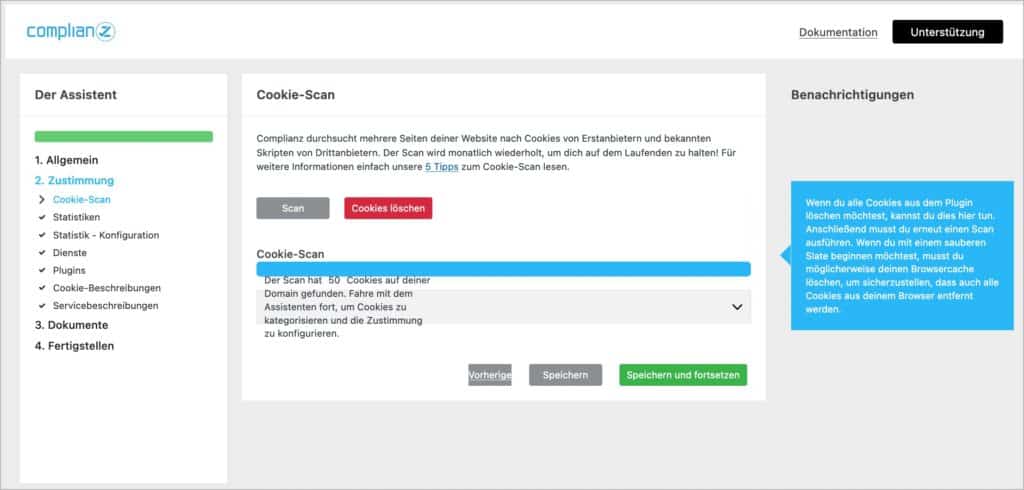Click Speichern und fortsetzen
Viewport: 1024px width, 490px height.
[683, 375]
